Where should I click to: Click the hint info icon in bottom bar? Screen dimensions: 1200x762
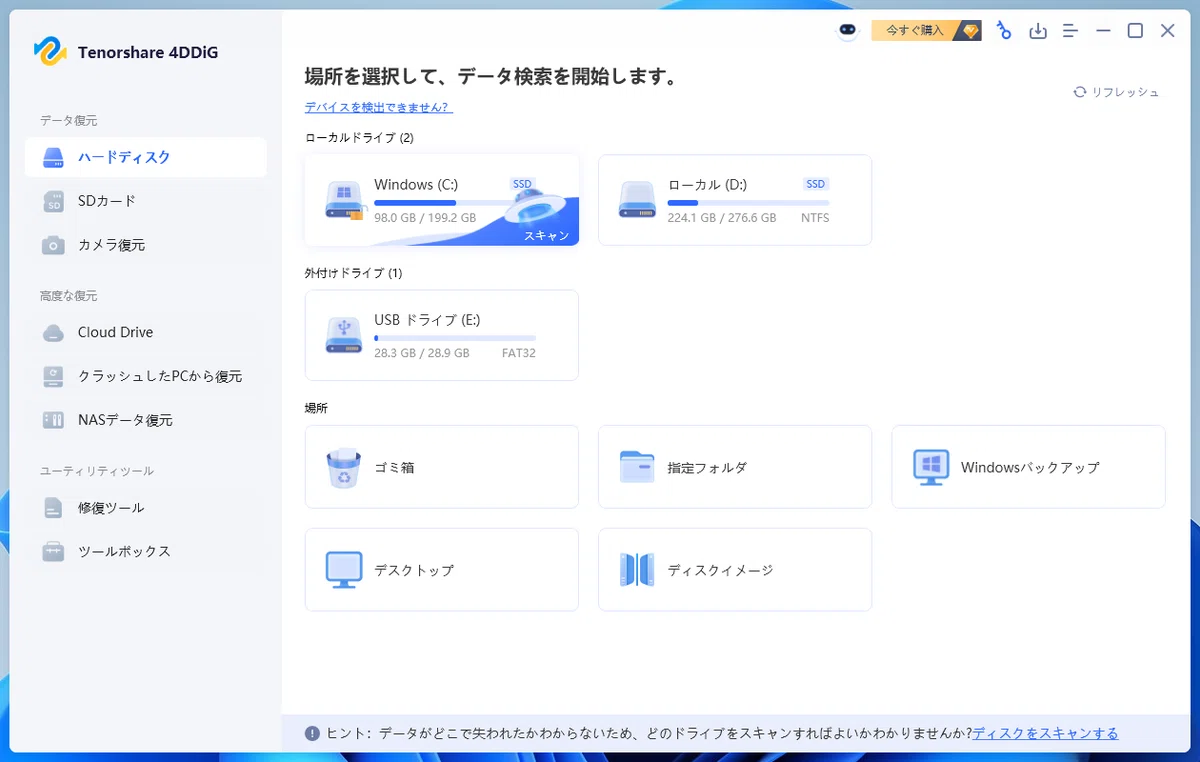(x=313, y=734)
